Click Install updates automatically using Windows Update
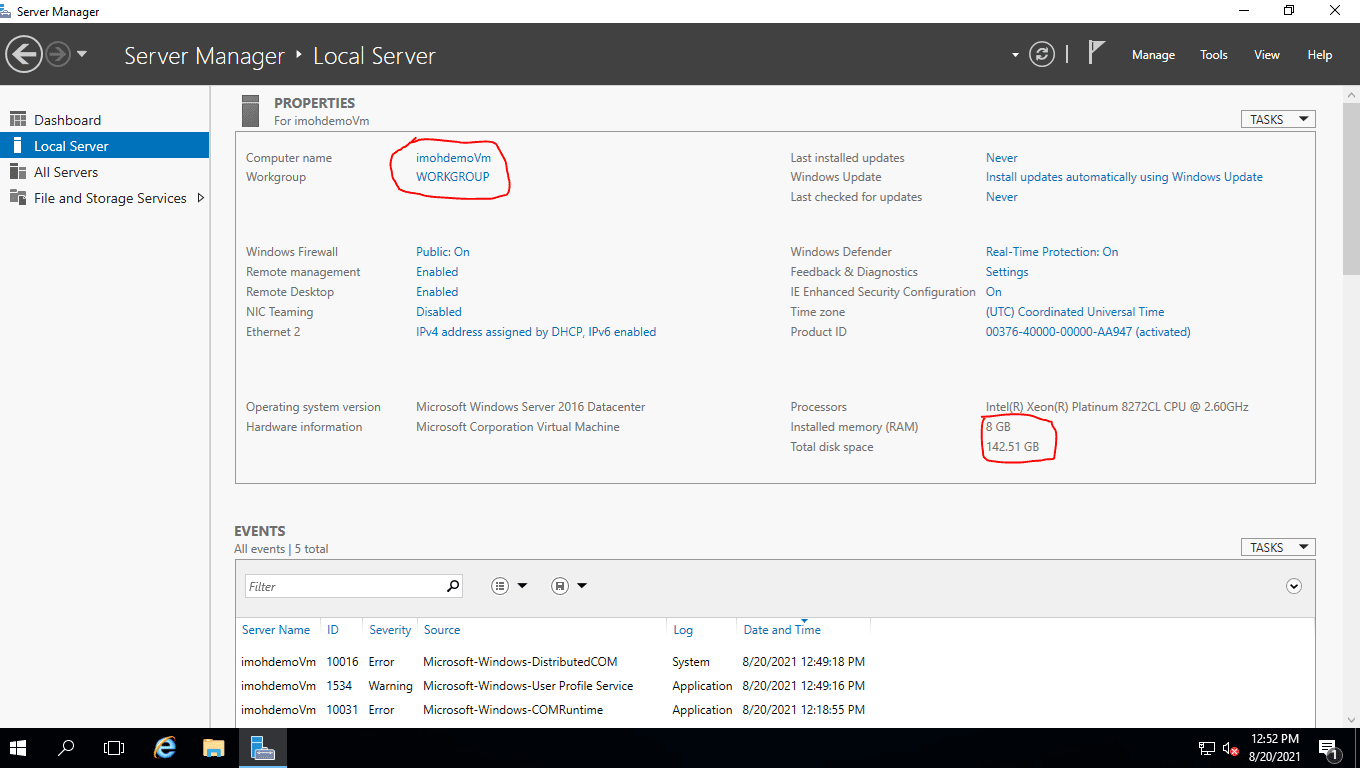 tap(1124, 177)
